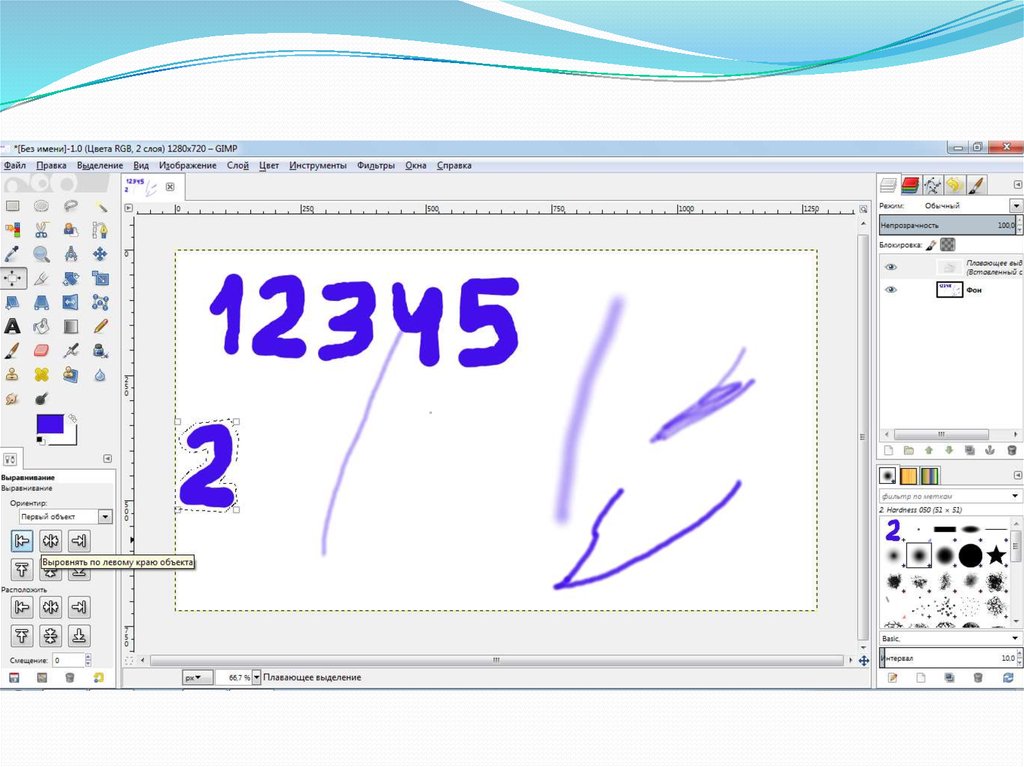
Task: Select the Fuzzy Select wand tool
Action: coord(100,206)
